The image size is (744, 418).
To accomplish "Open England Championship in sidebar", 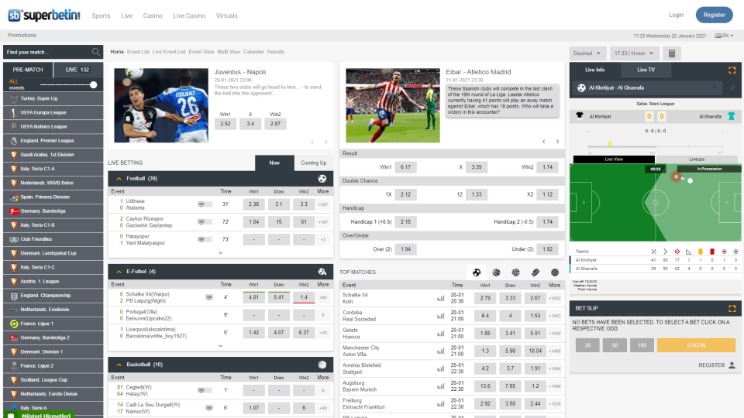I will pyautogui.click(x=53, y=296).
